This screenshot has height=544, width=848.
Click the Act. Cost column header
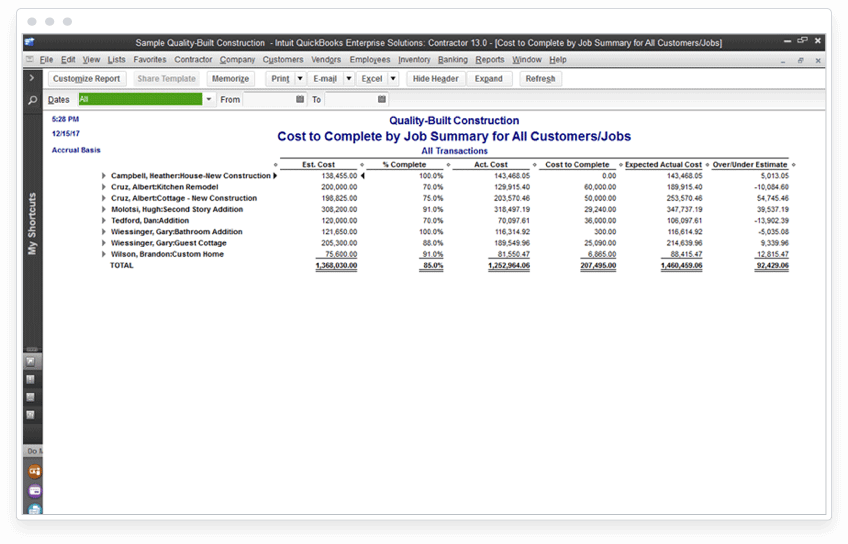[x=491, y=164]
